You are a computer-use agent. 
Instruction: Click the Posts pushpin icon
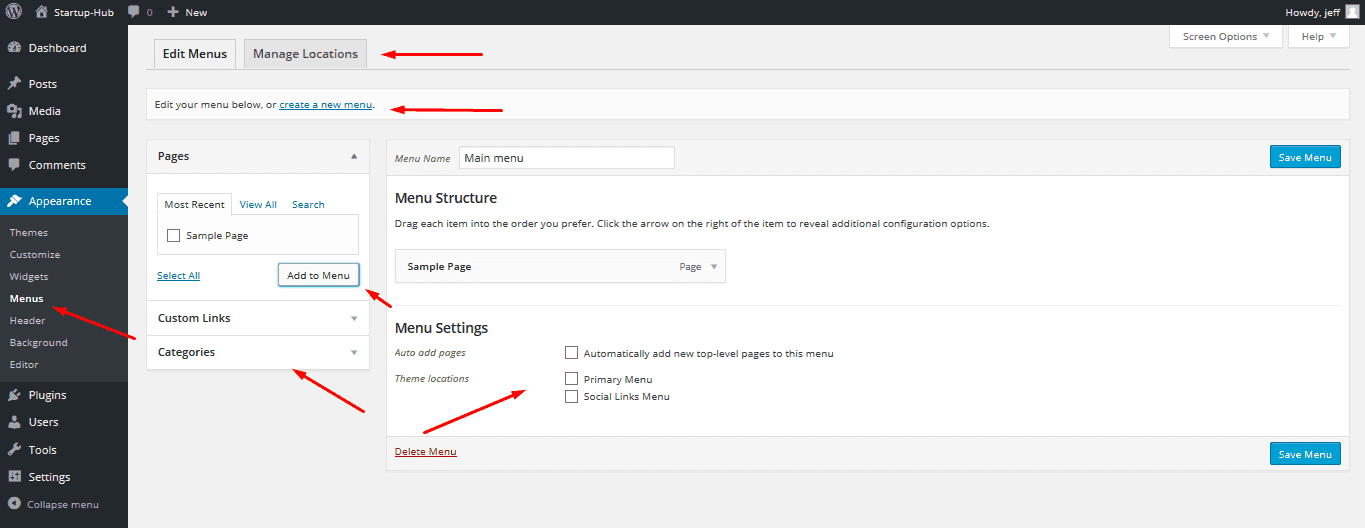(14, 84)
